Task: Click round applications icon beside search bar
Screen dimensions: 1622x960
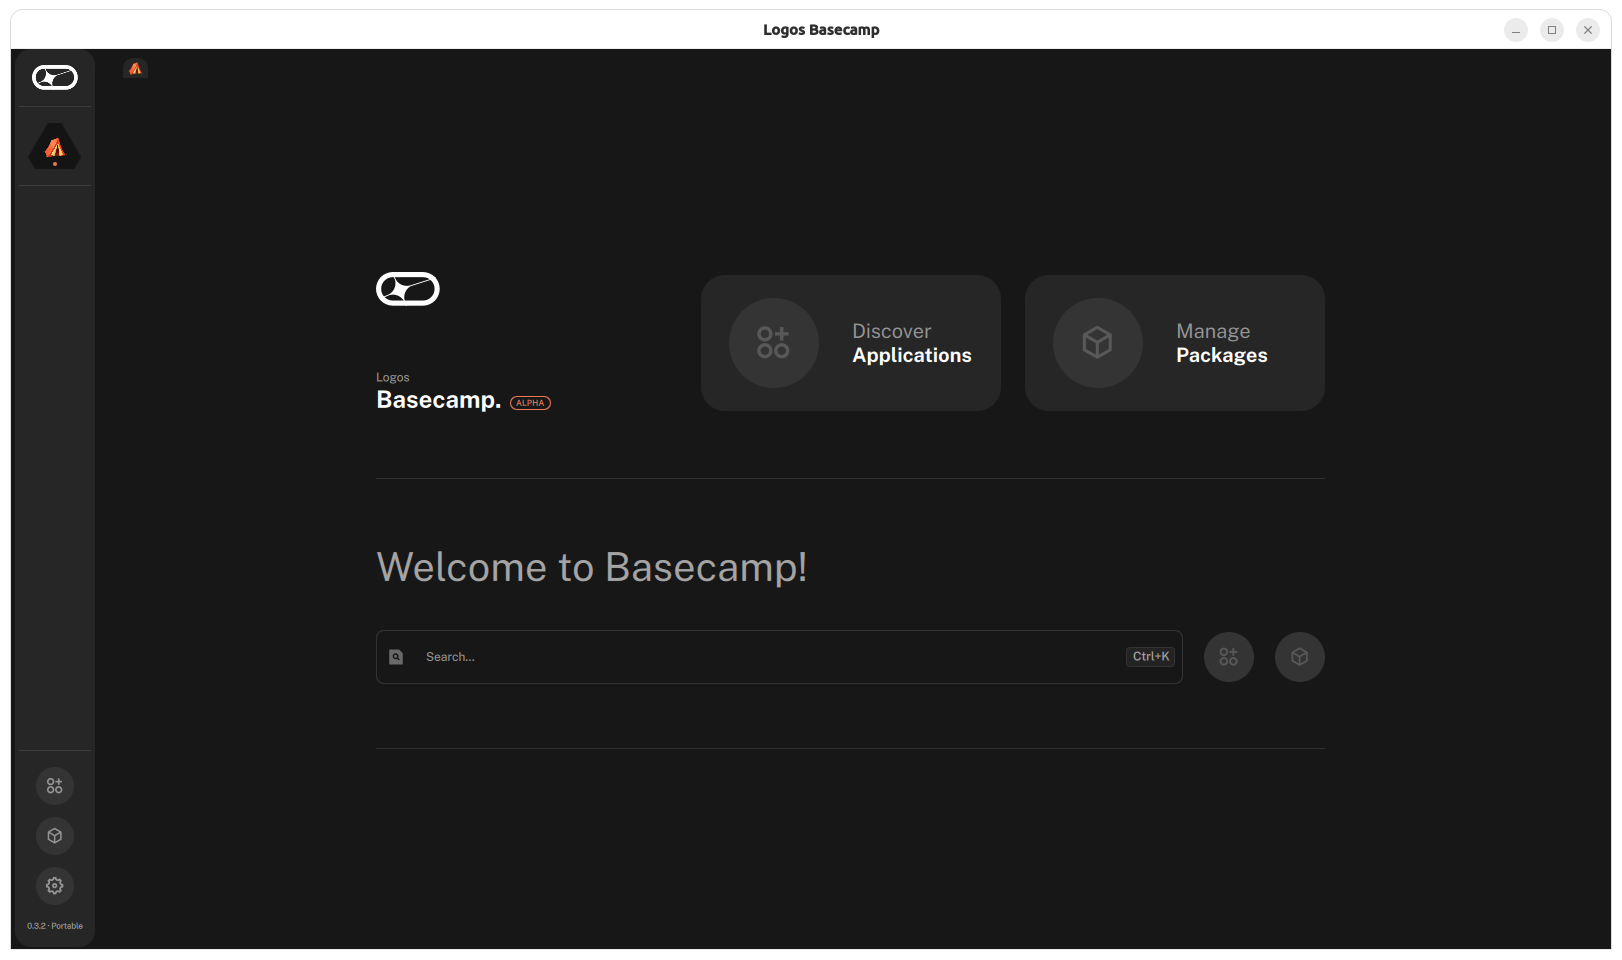Action: click(1229, 657)
